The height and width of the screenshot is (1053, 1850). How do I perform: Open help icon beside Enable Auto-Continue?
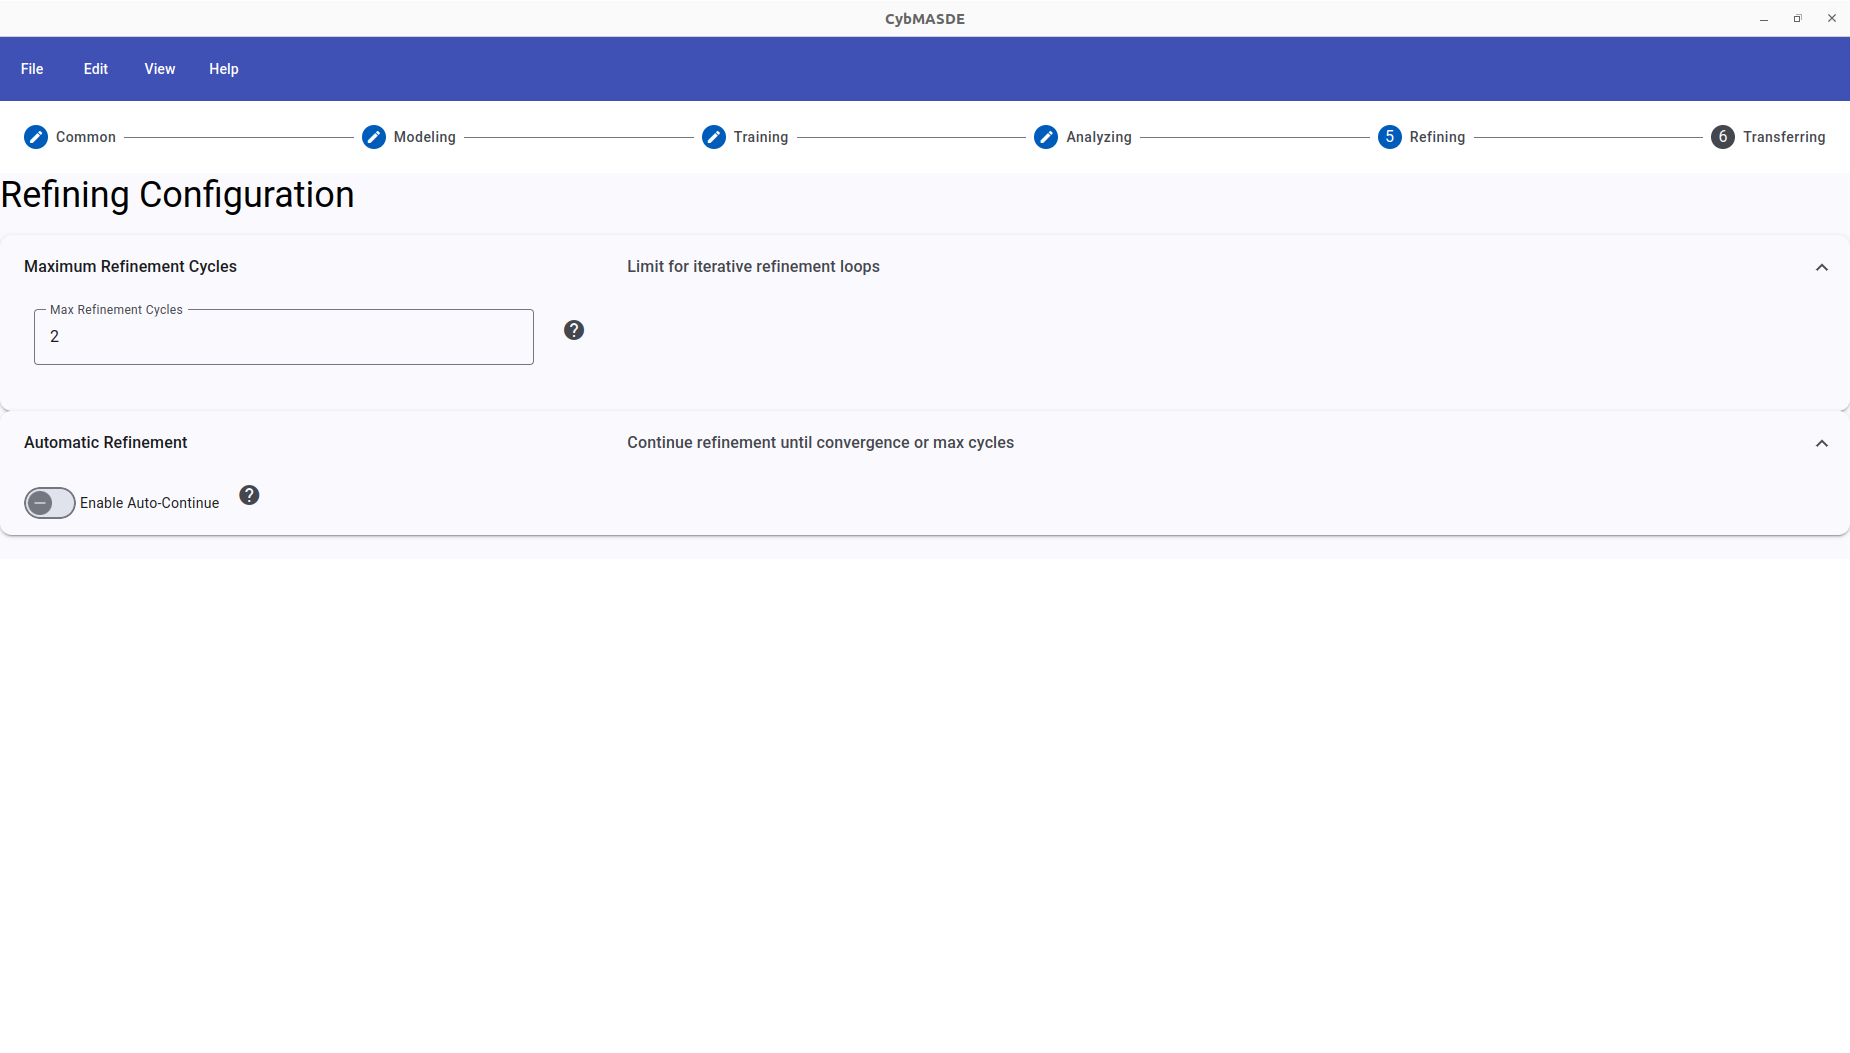250,495
